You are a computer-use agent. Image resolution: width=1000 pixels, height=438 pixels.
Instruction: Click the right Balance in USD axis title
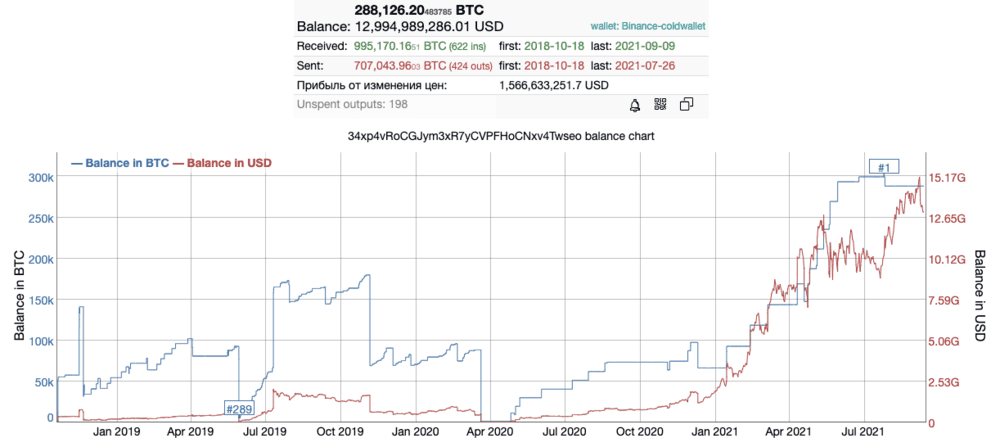pyautogui.click(x=982, y=295)
